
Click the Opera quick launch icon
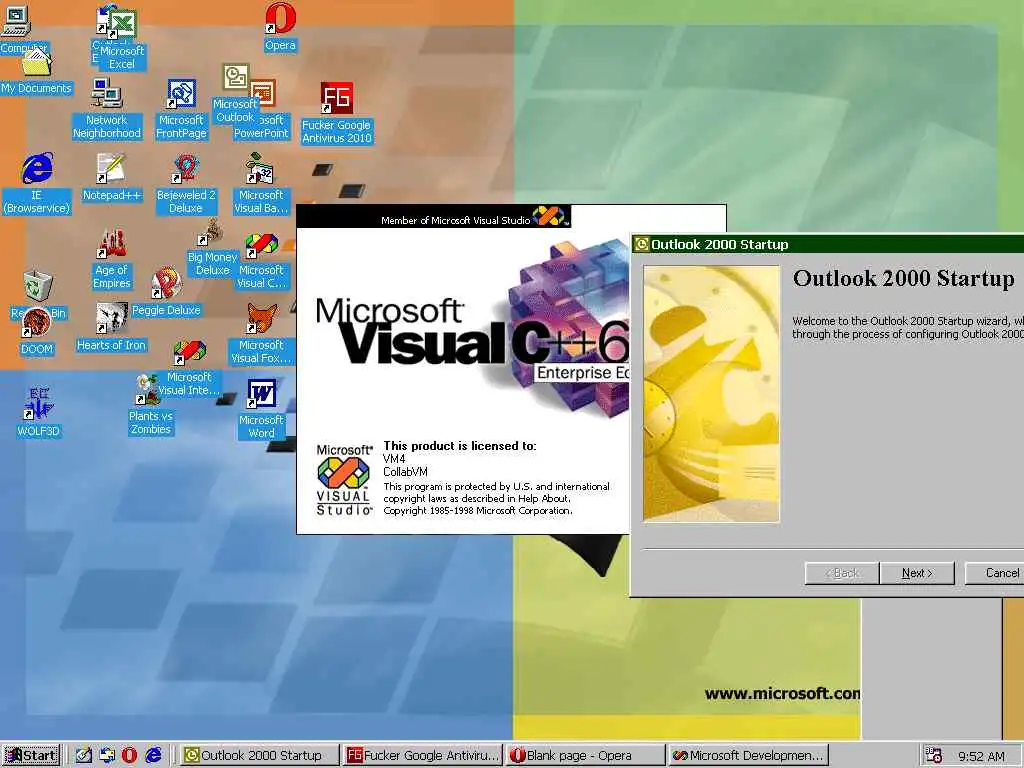tap(129, 755)
